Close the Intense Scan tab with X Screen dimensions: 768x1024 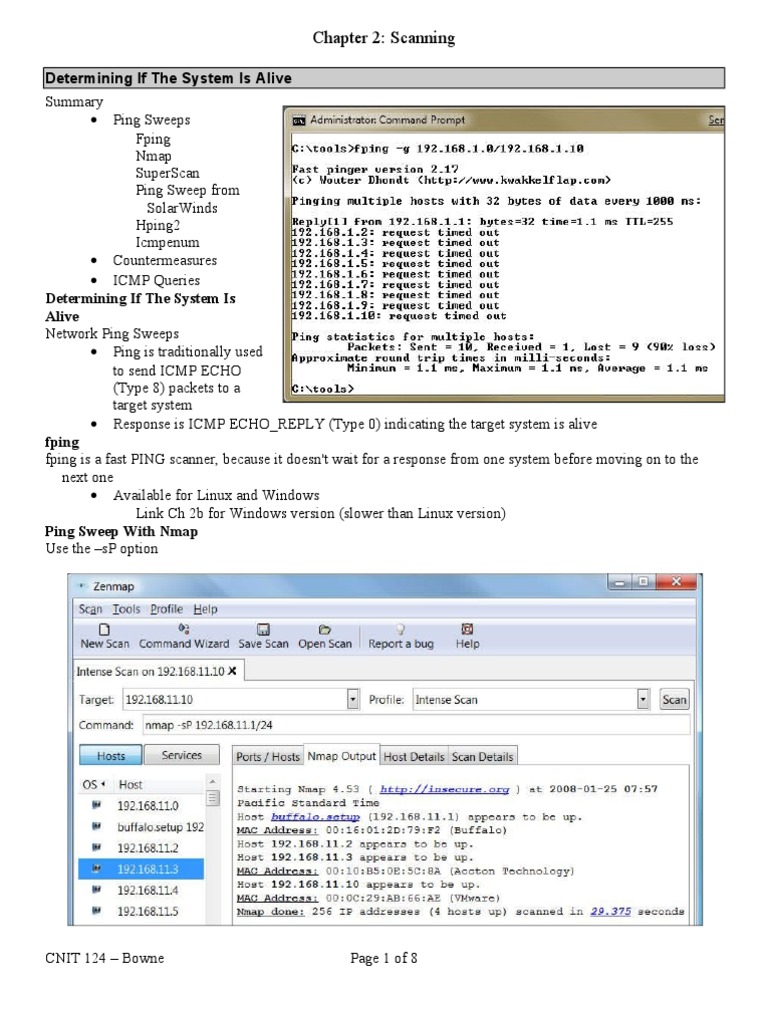[233, 671]
